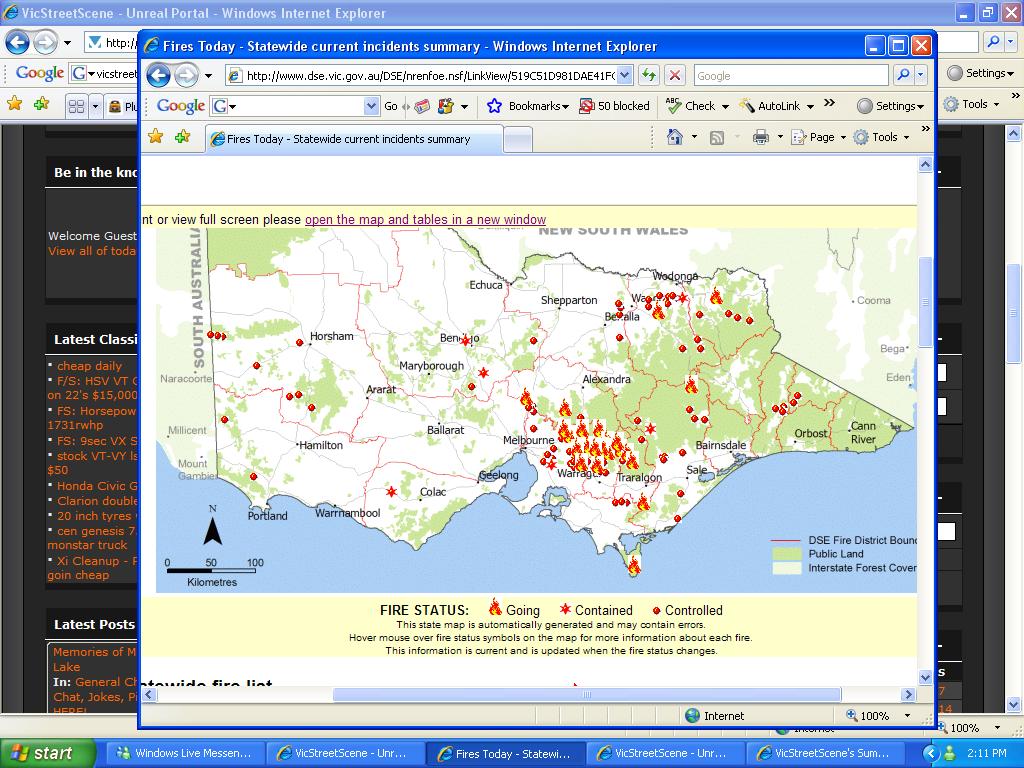
Task: Click the Google toolbar colorful gadget icon
Action: point(446,106)
